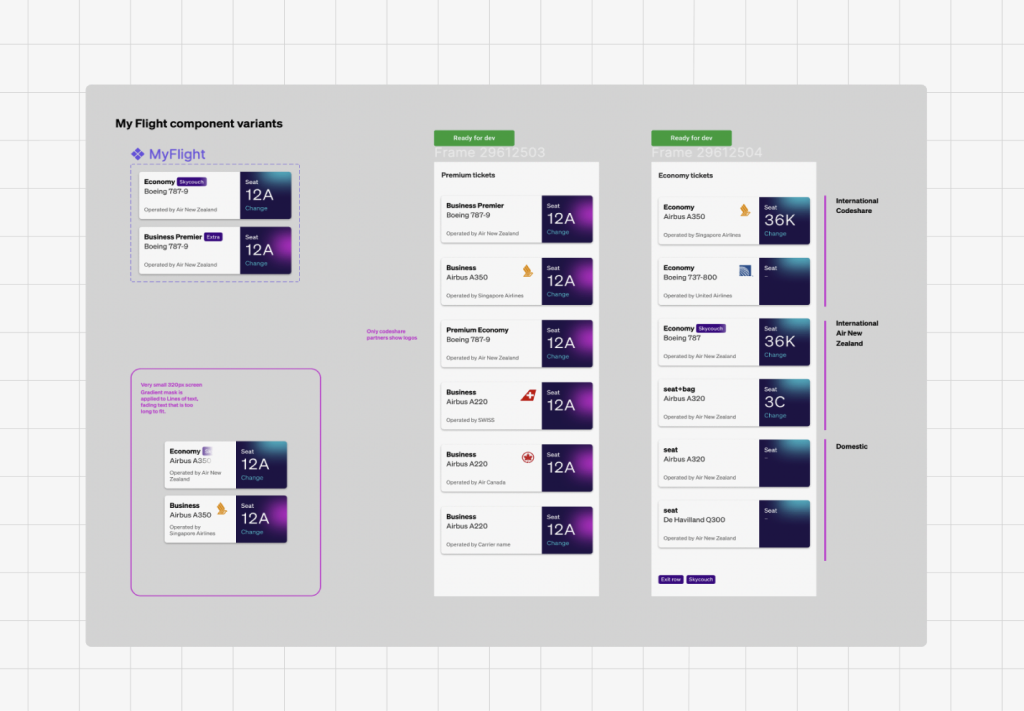Click the De Havilland Q300 aircraft text
The image size is (1024, 711).
(x=694, y=520)
